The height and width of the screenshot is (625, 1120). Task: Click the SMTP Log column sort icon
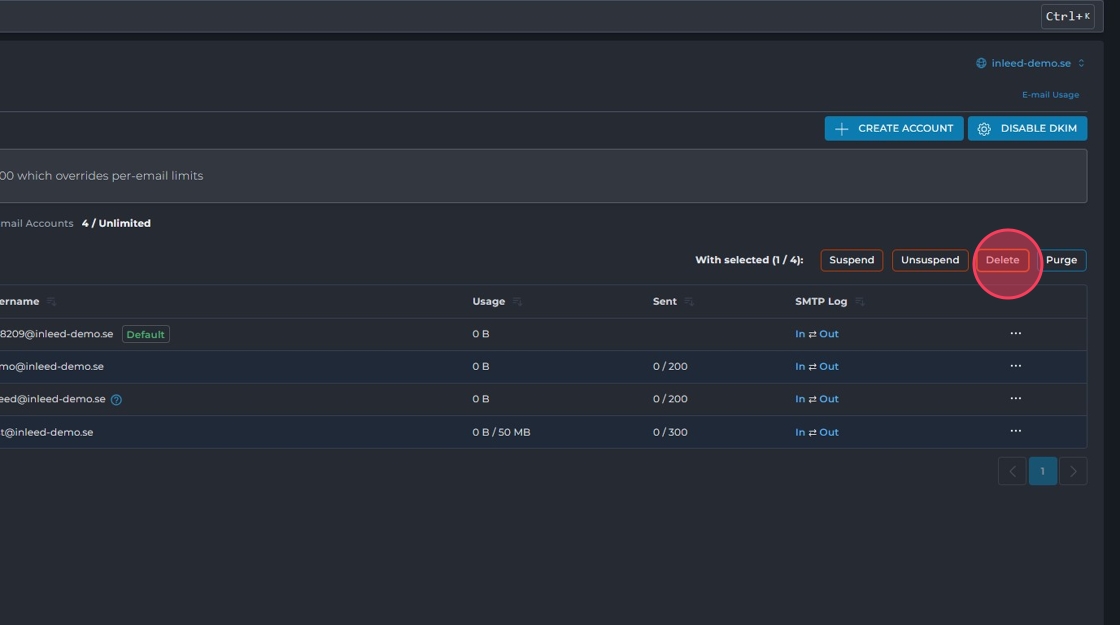coord(860,302)
